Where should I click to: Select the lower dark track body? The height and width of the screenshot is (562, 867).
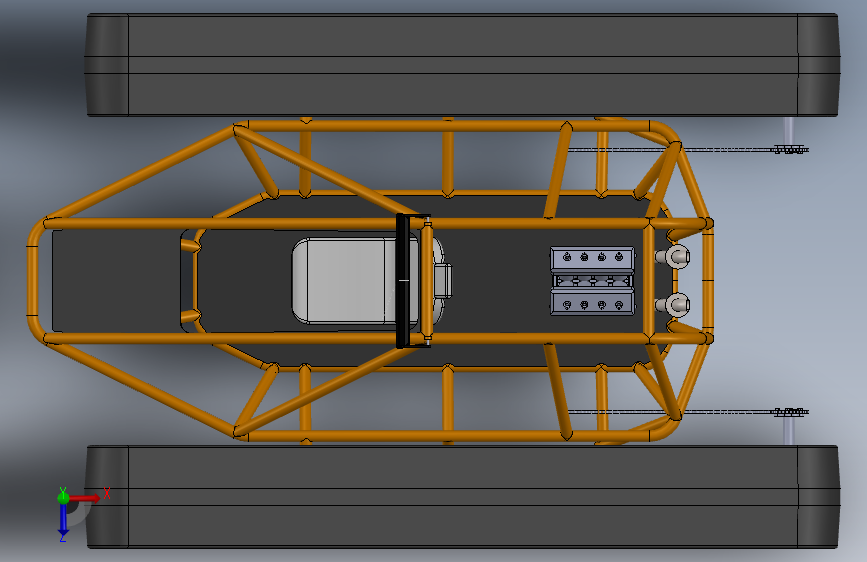click(462, 497)
